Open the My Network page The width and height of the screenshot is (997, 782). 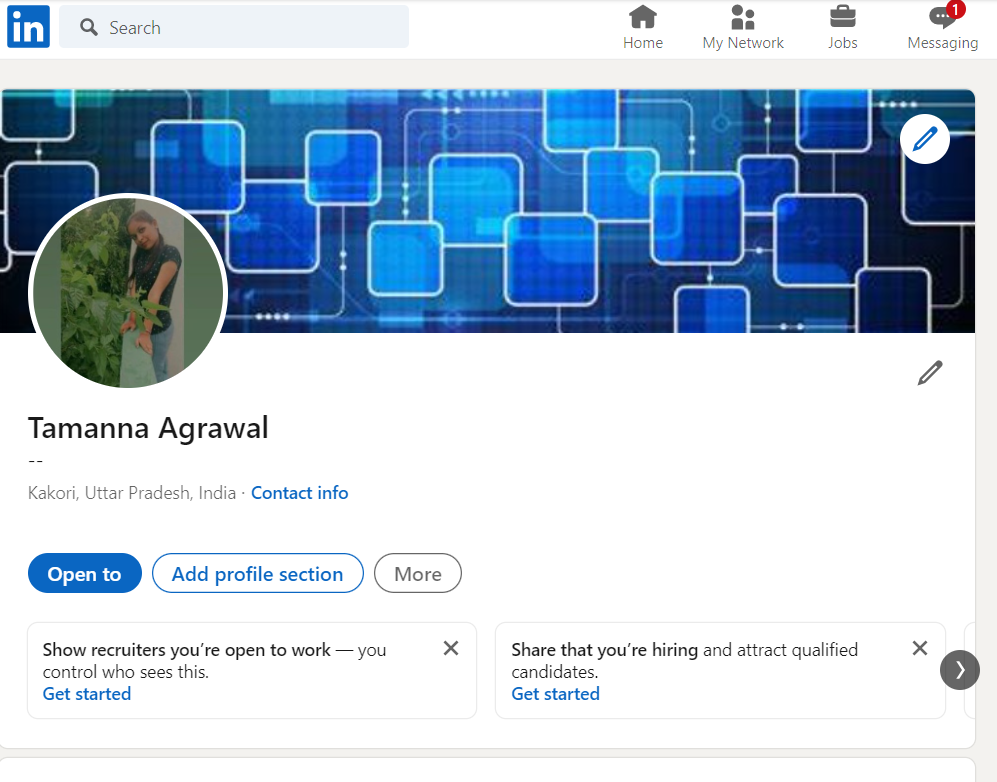(x=743, y=27)
